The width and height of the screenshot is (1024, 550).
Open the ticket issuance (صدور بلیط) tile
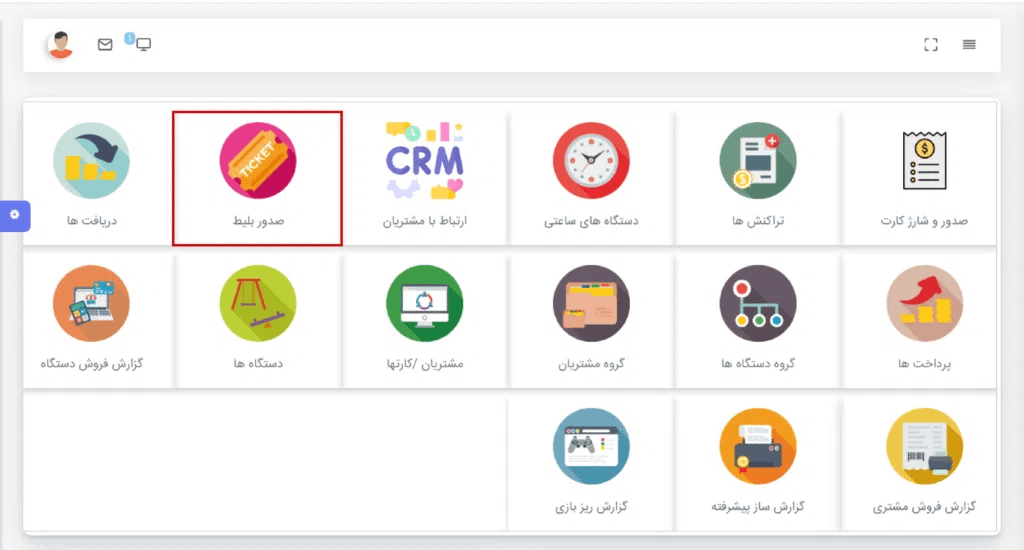click(257, 162)
